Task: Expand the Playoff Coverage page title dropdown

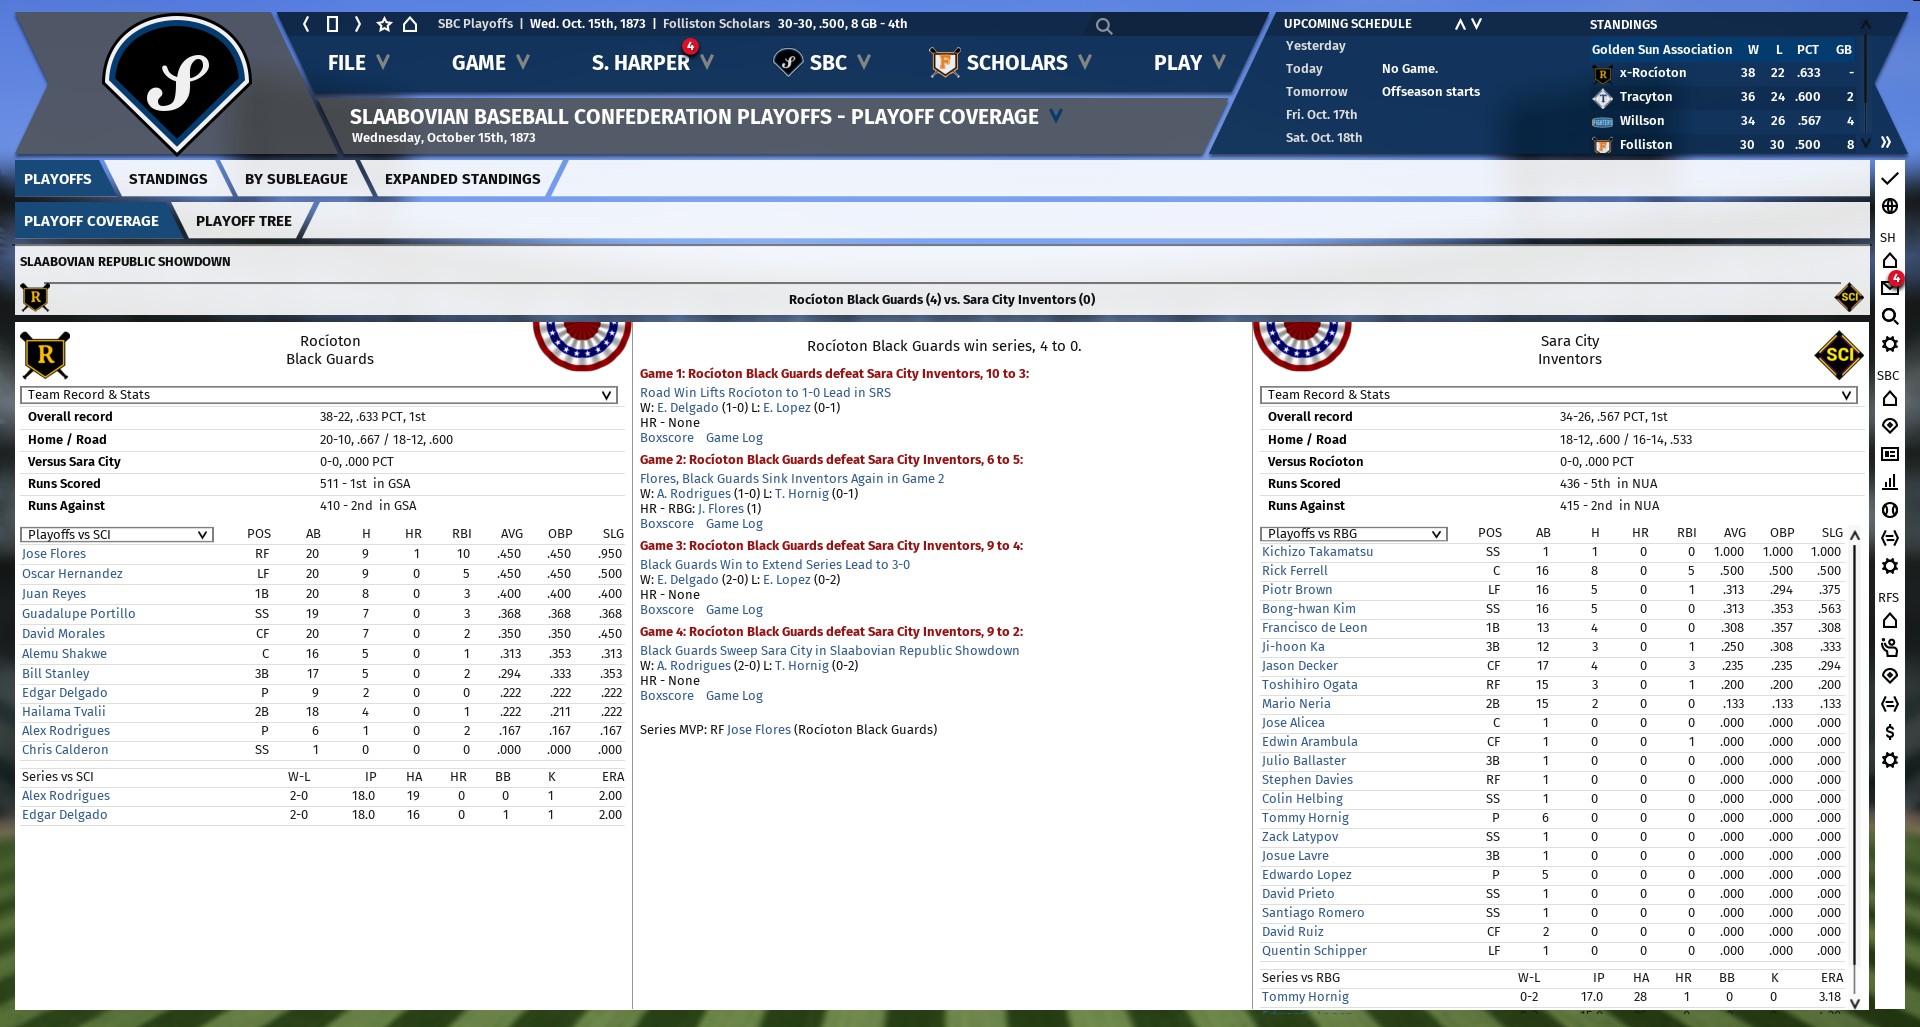Action: [1056, 117]
